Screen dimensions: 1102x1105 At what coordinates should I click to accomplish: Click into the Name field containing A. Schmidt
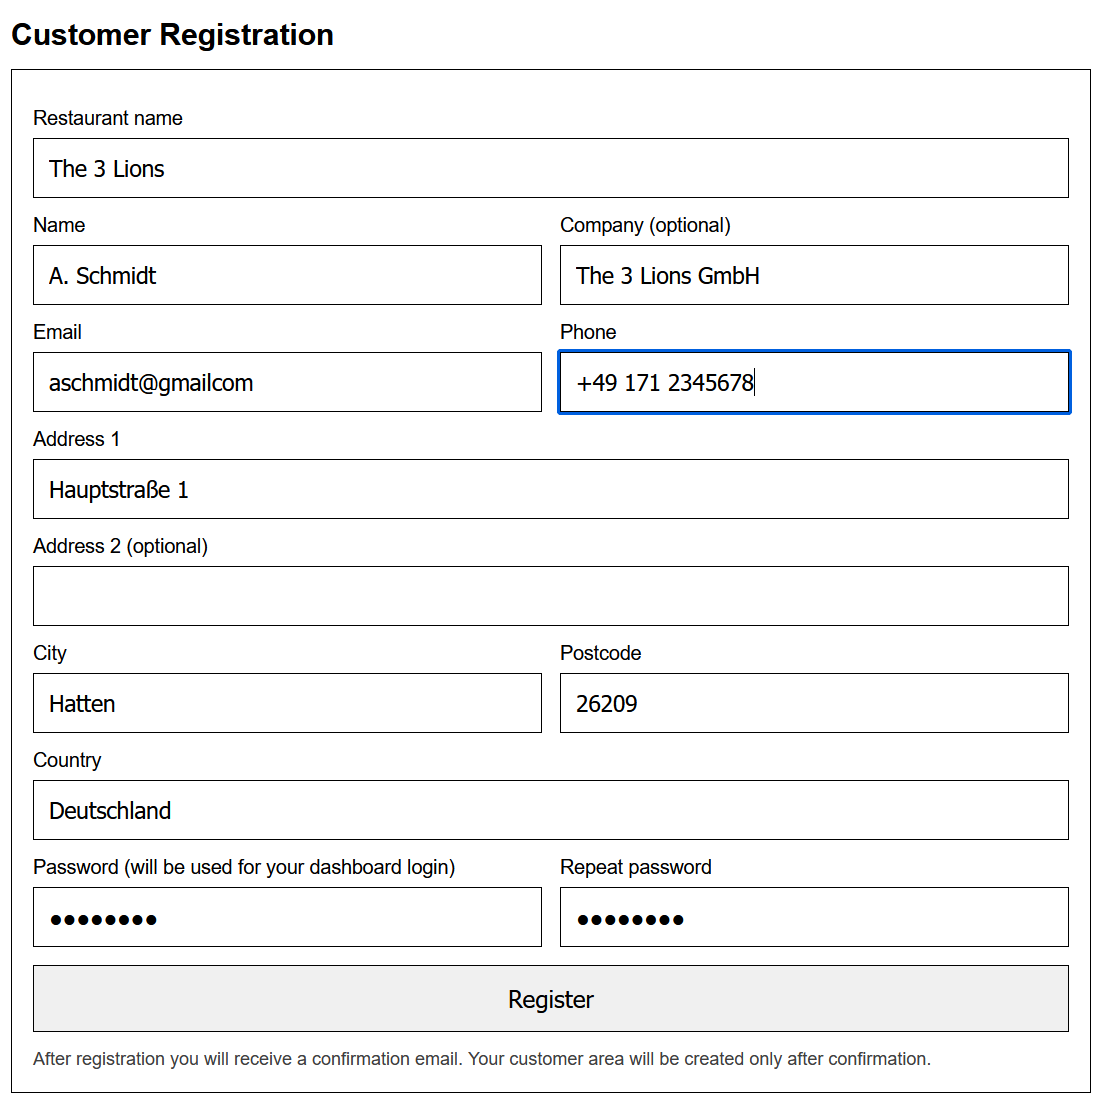[x=287, y=275]
